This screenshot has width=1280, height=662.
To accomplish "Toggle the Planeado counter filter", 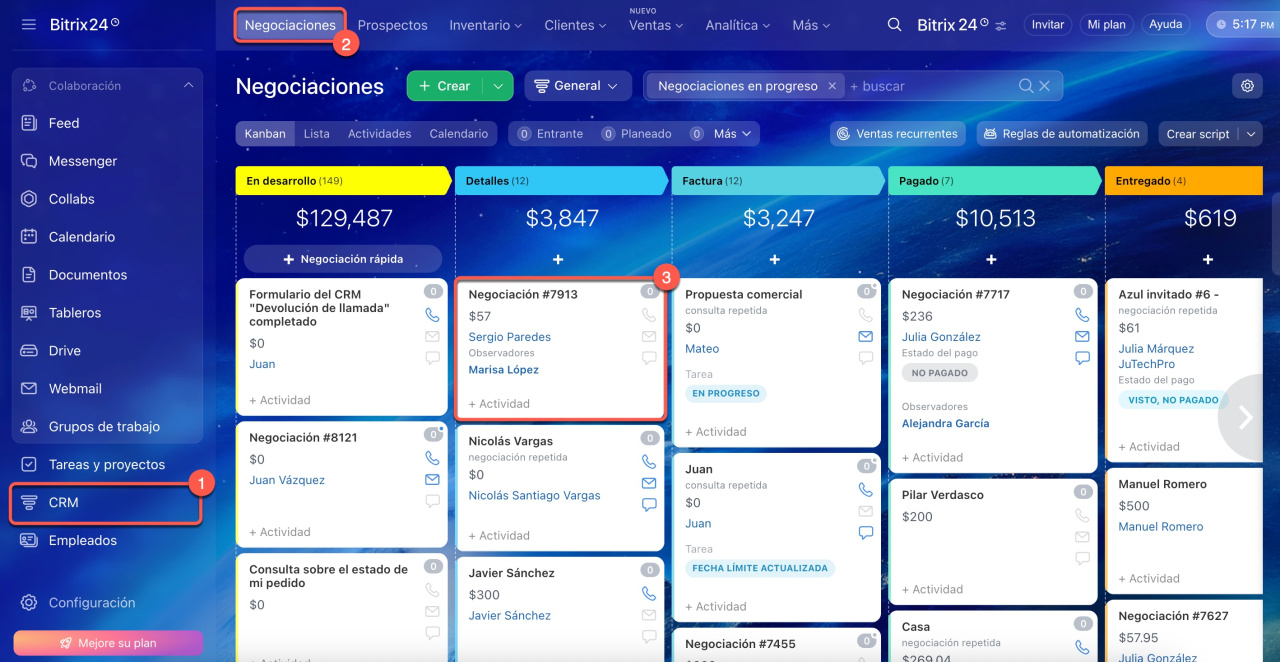I will (636, 134).
